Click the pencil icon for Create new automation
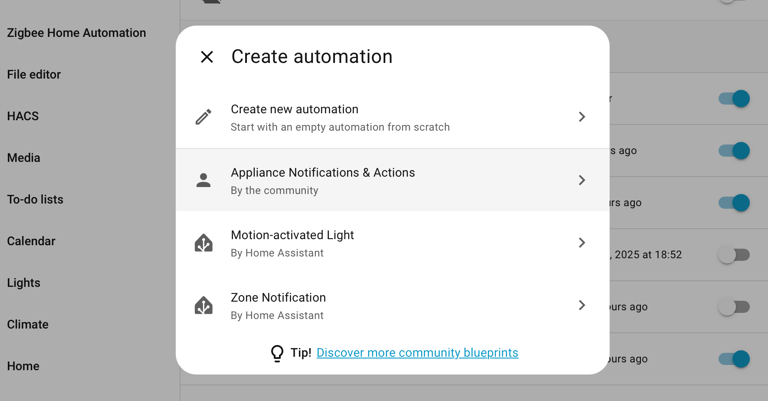Viewport: 768px width, 401px height. 203,117
